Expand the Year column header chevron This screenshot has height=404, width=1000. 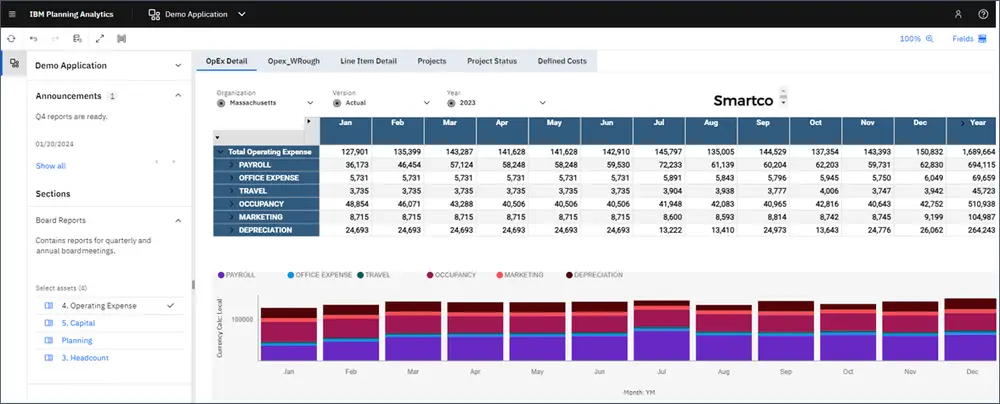[962, 123]
